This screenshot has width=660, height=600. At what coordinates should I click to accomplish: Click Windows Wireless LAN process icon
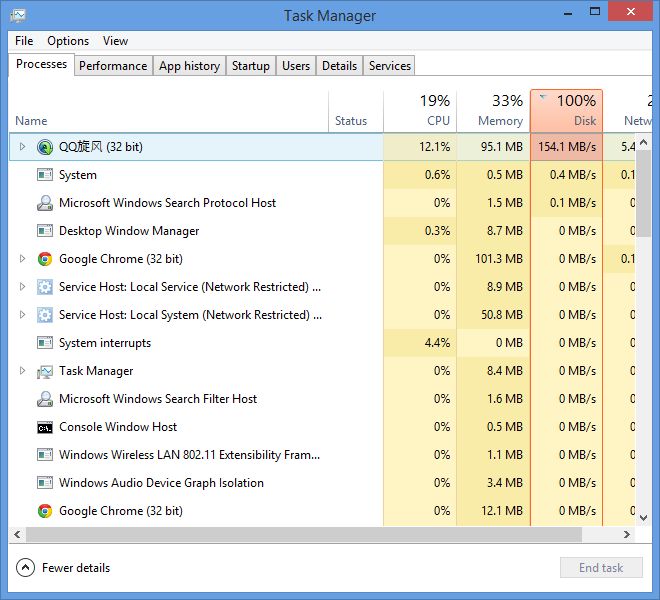[45, 455]
